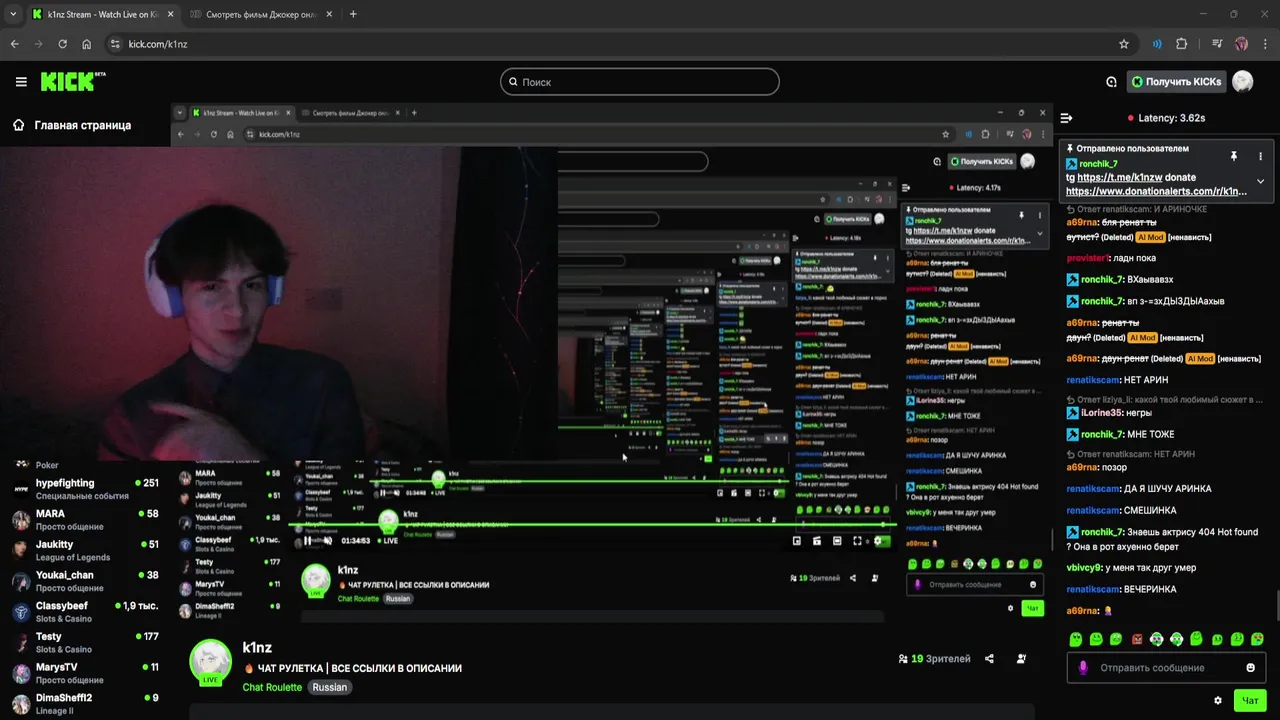Viewport: 1280px width, 720px height.
Task: Open the media control icon in browser toolbar
Action: click(x=1217, y=44)
